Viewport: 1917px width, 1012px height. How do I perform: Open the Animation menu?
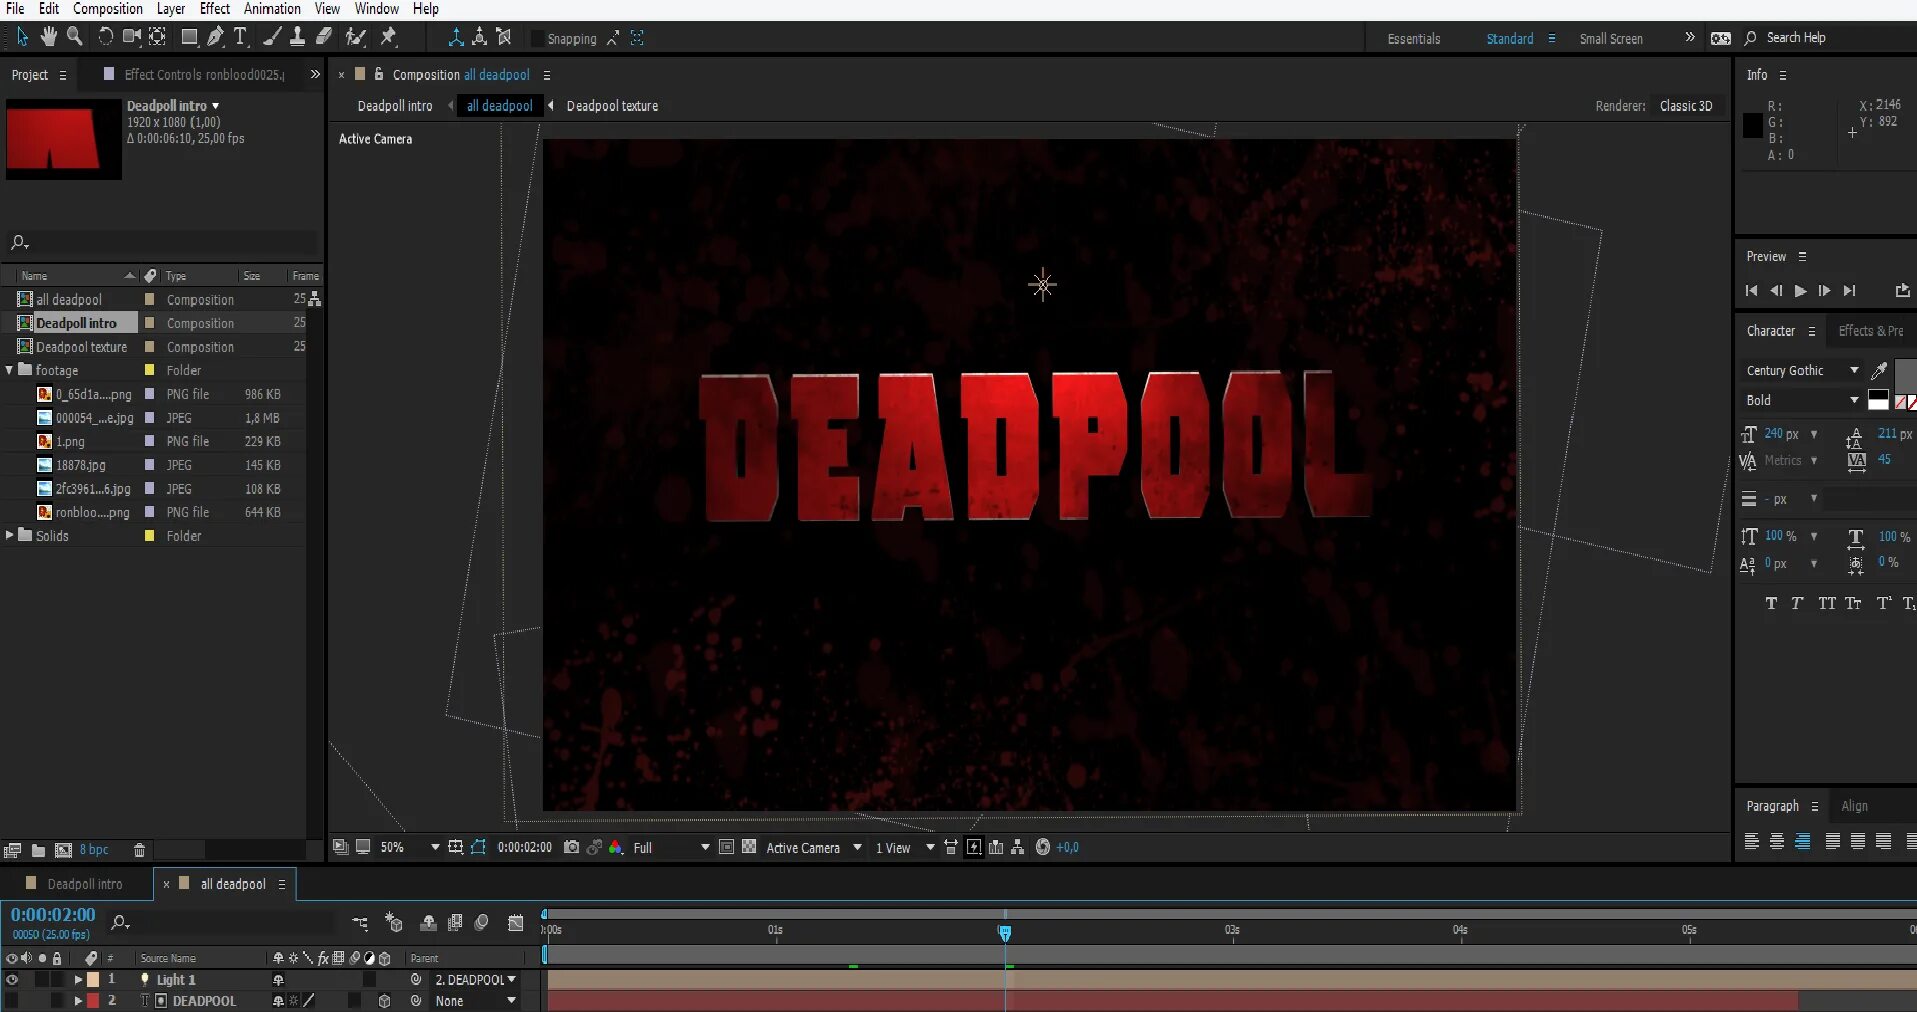coord(272,9)
